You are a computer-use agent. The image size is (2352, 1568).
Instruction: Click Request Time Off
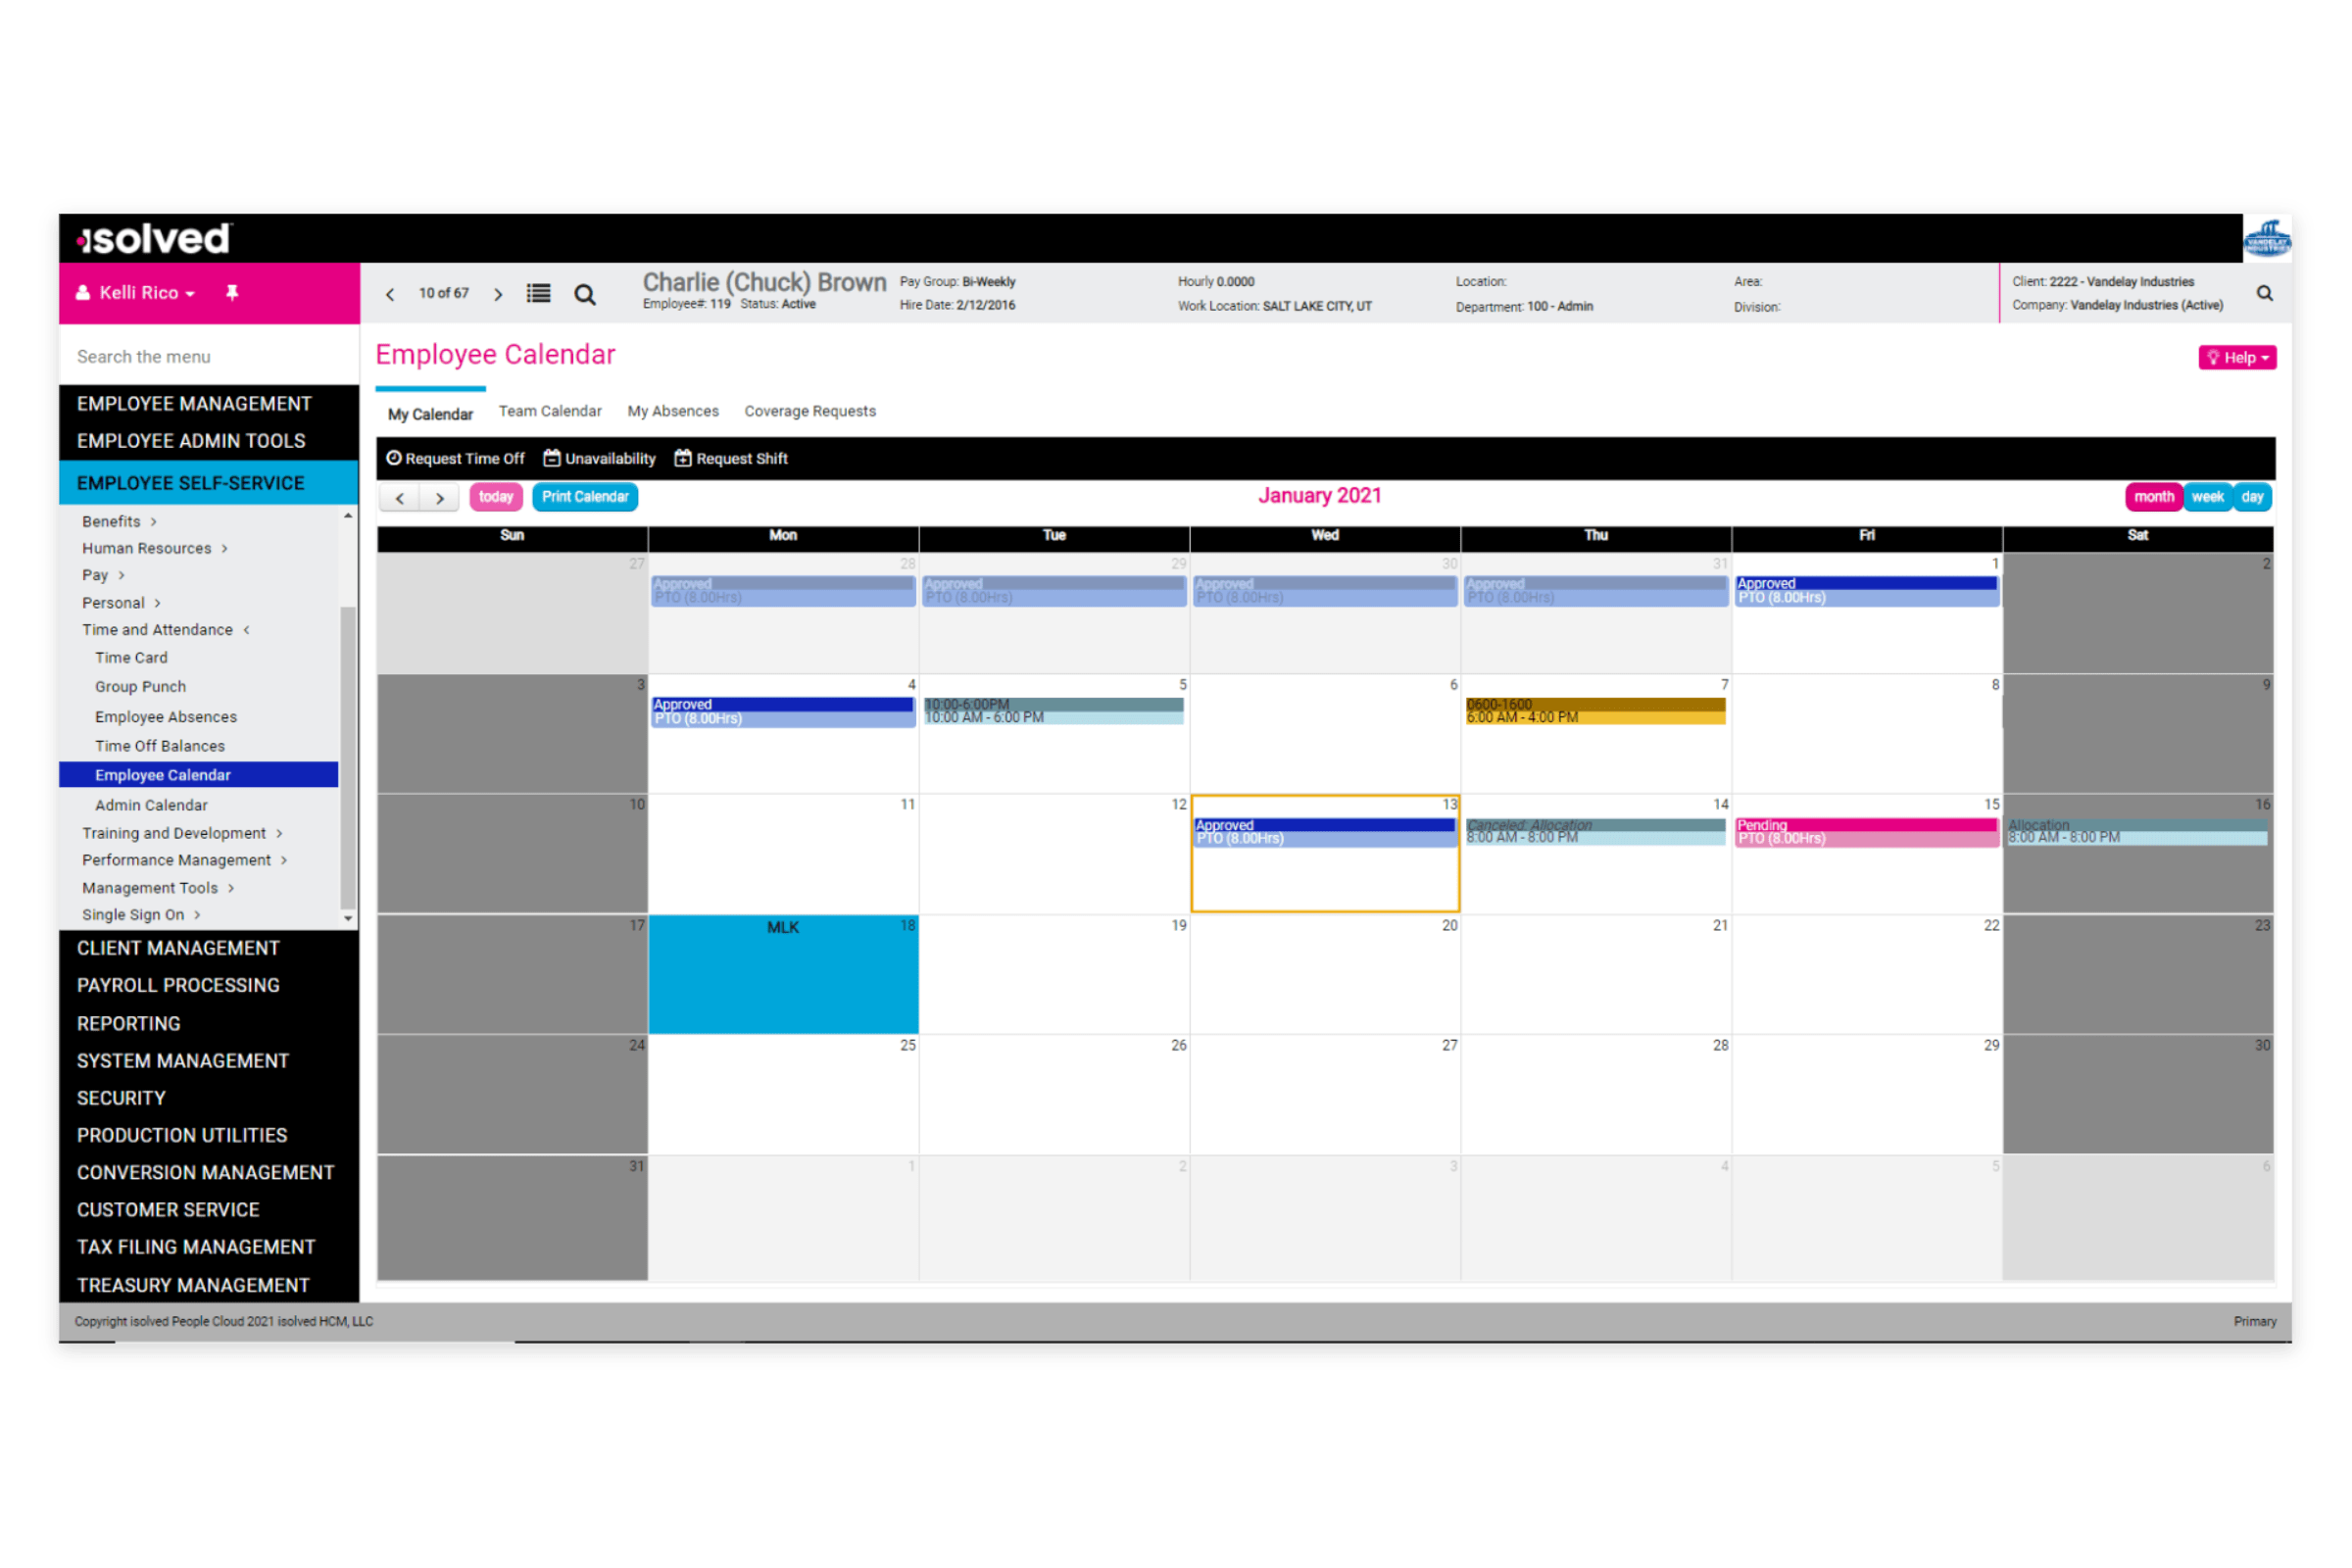[456, 458]
